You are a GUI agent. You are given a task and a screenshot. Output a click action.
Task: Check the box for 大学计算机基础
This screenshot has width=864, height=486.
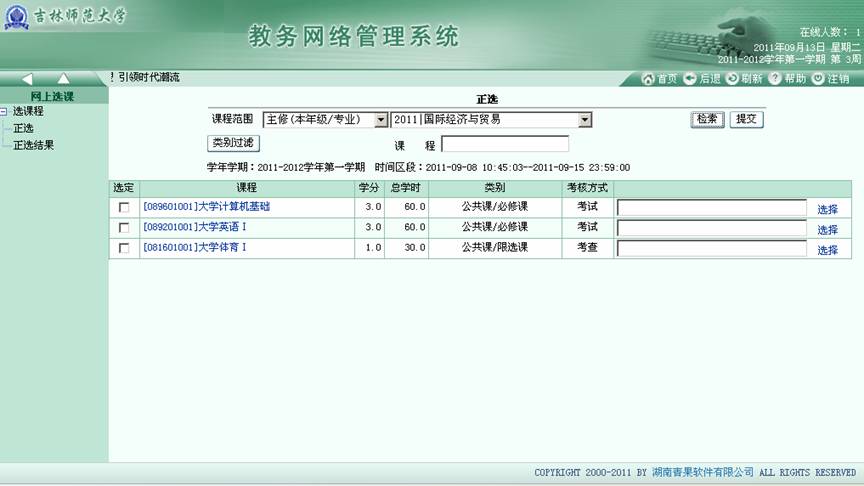pyautogui.click(x=124, y=207)
